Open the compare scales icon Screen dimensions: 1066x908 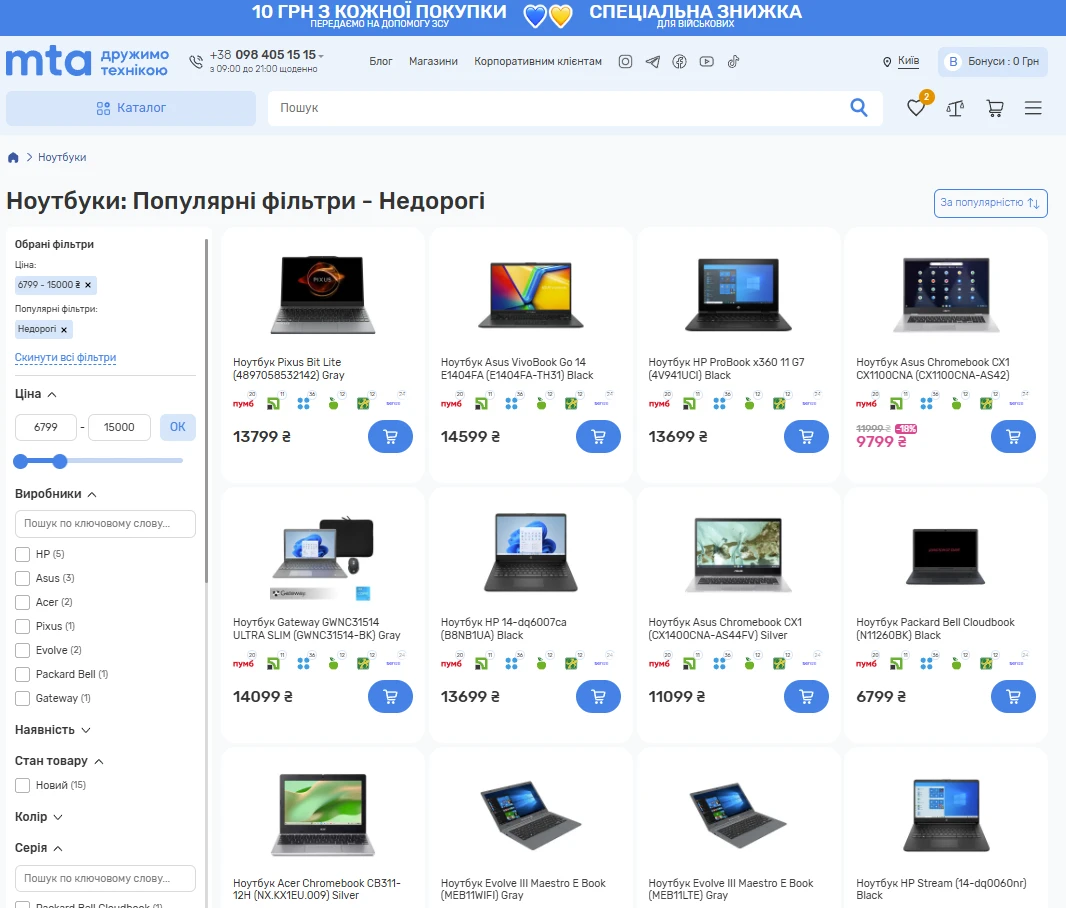[x=955, y=108]
